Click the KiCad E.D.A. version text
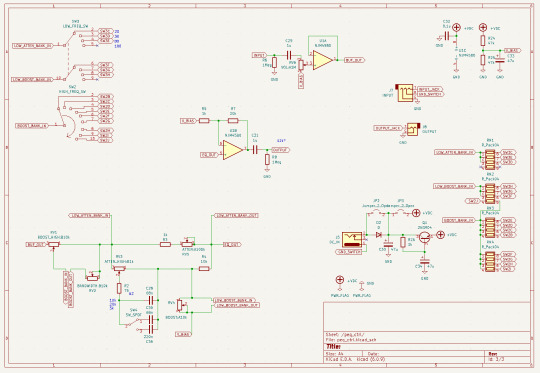Viewport: 540px width, 373px height. [x=355, y=359]
